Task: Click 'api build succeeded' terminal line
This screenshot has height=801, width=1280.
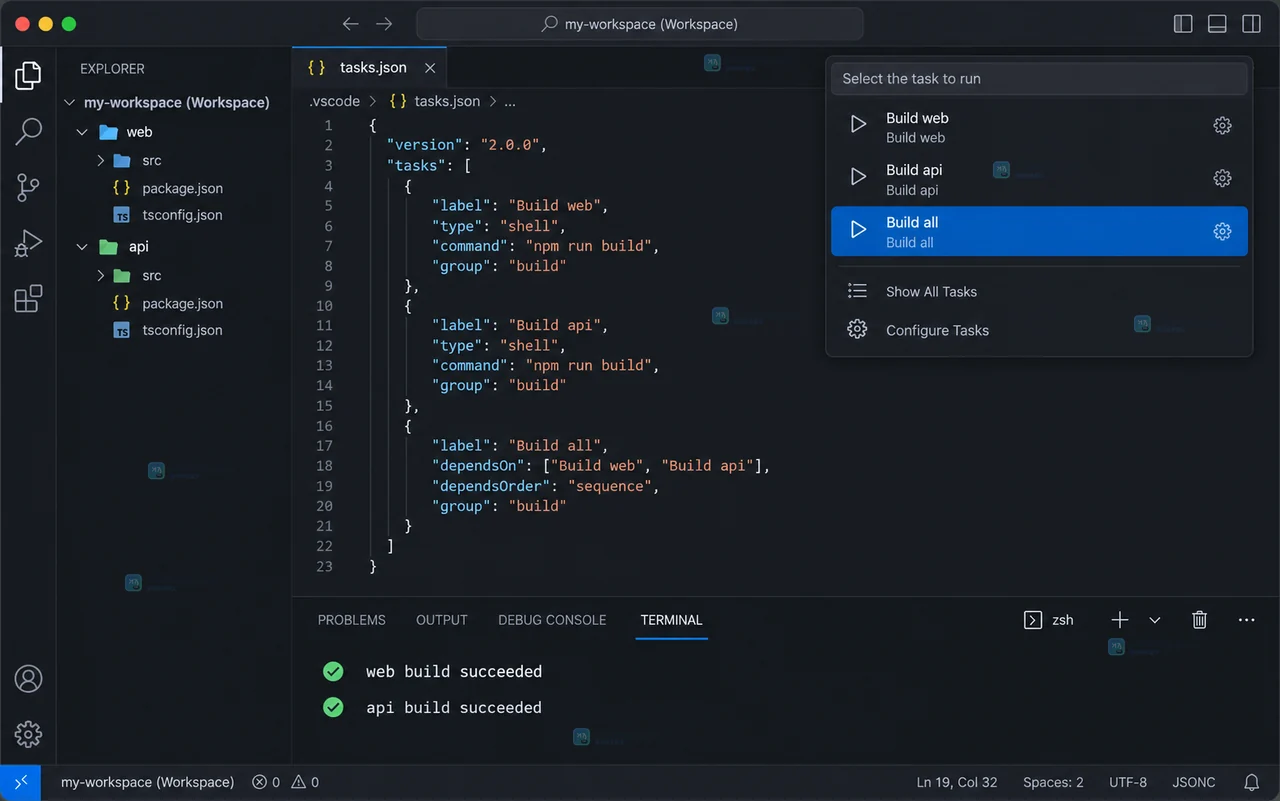Action: (x=454, y=708)
